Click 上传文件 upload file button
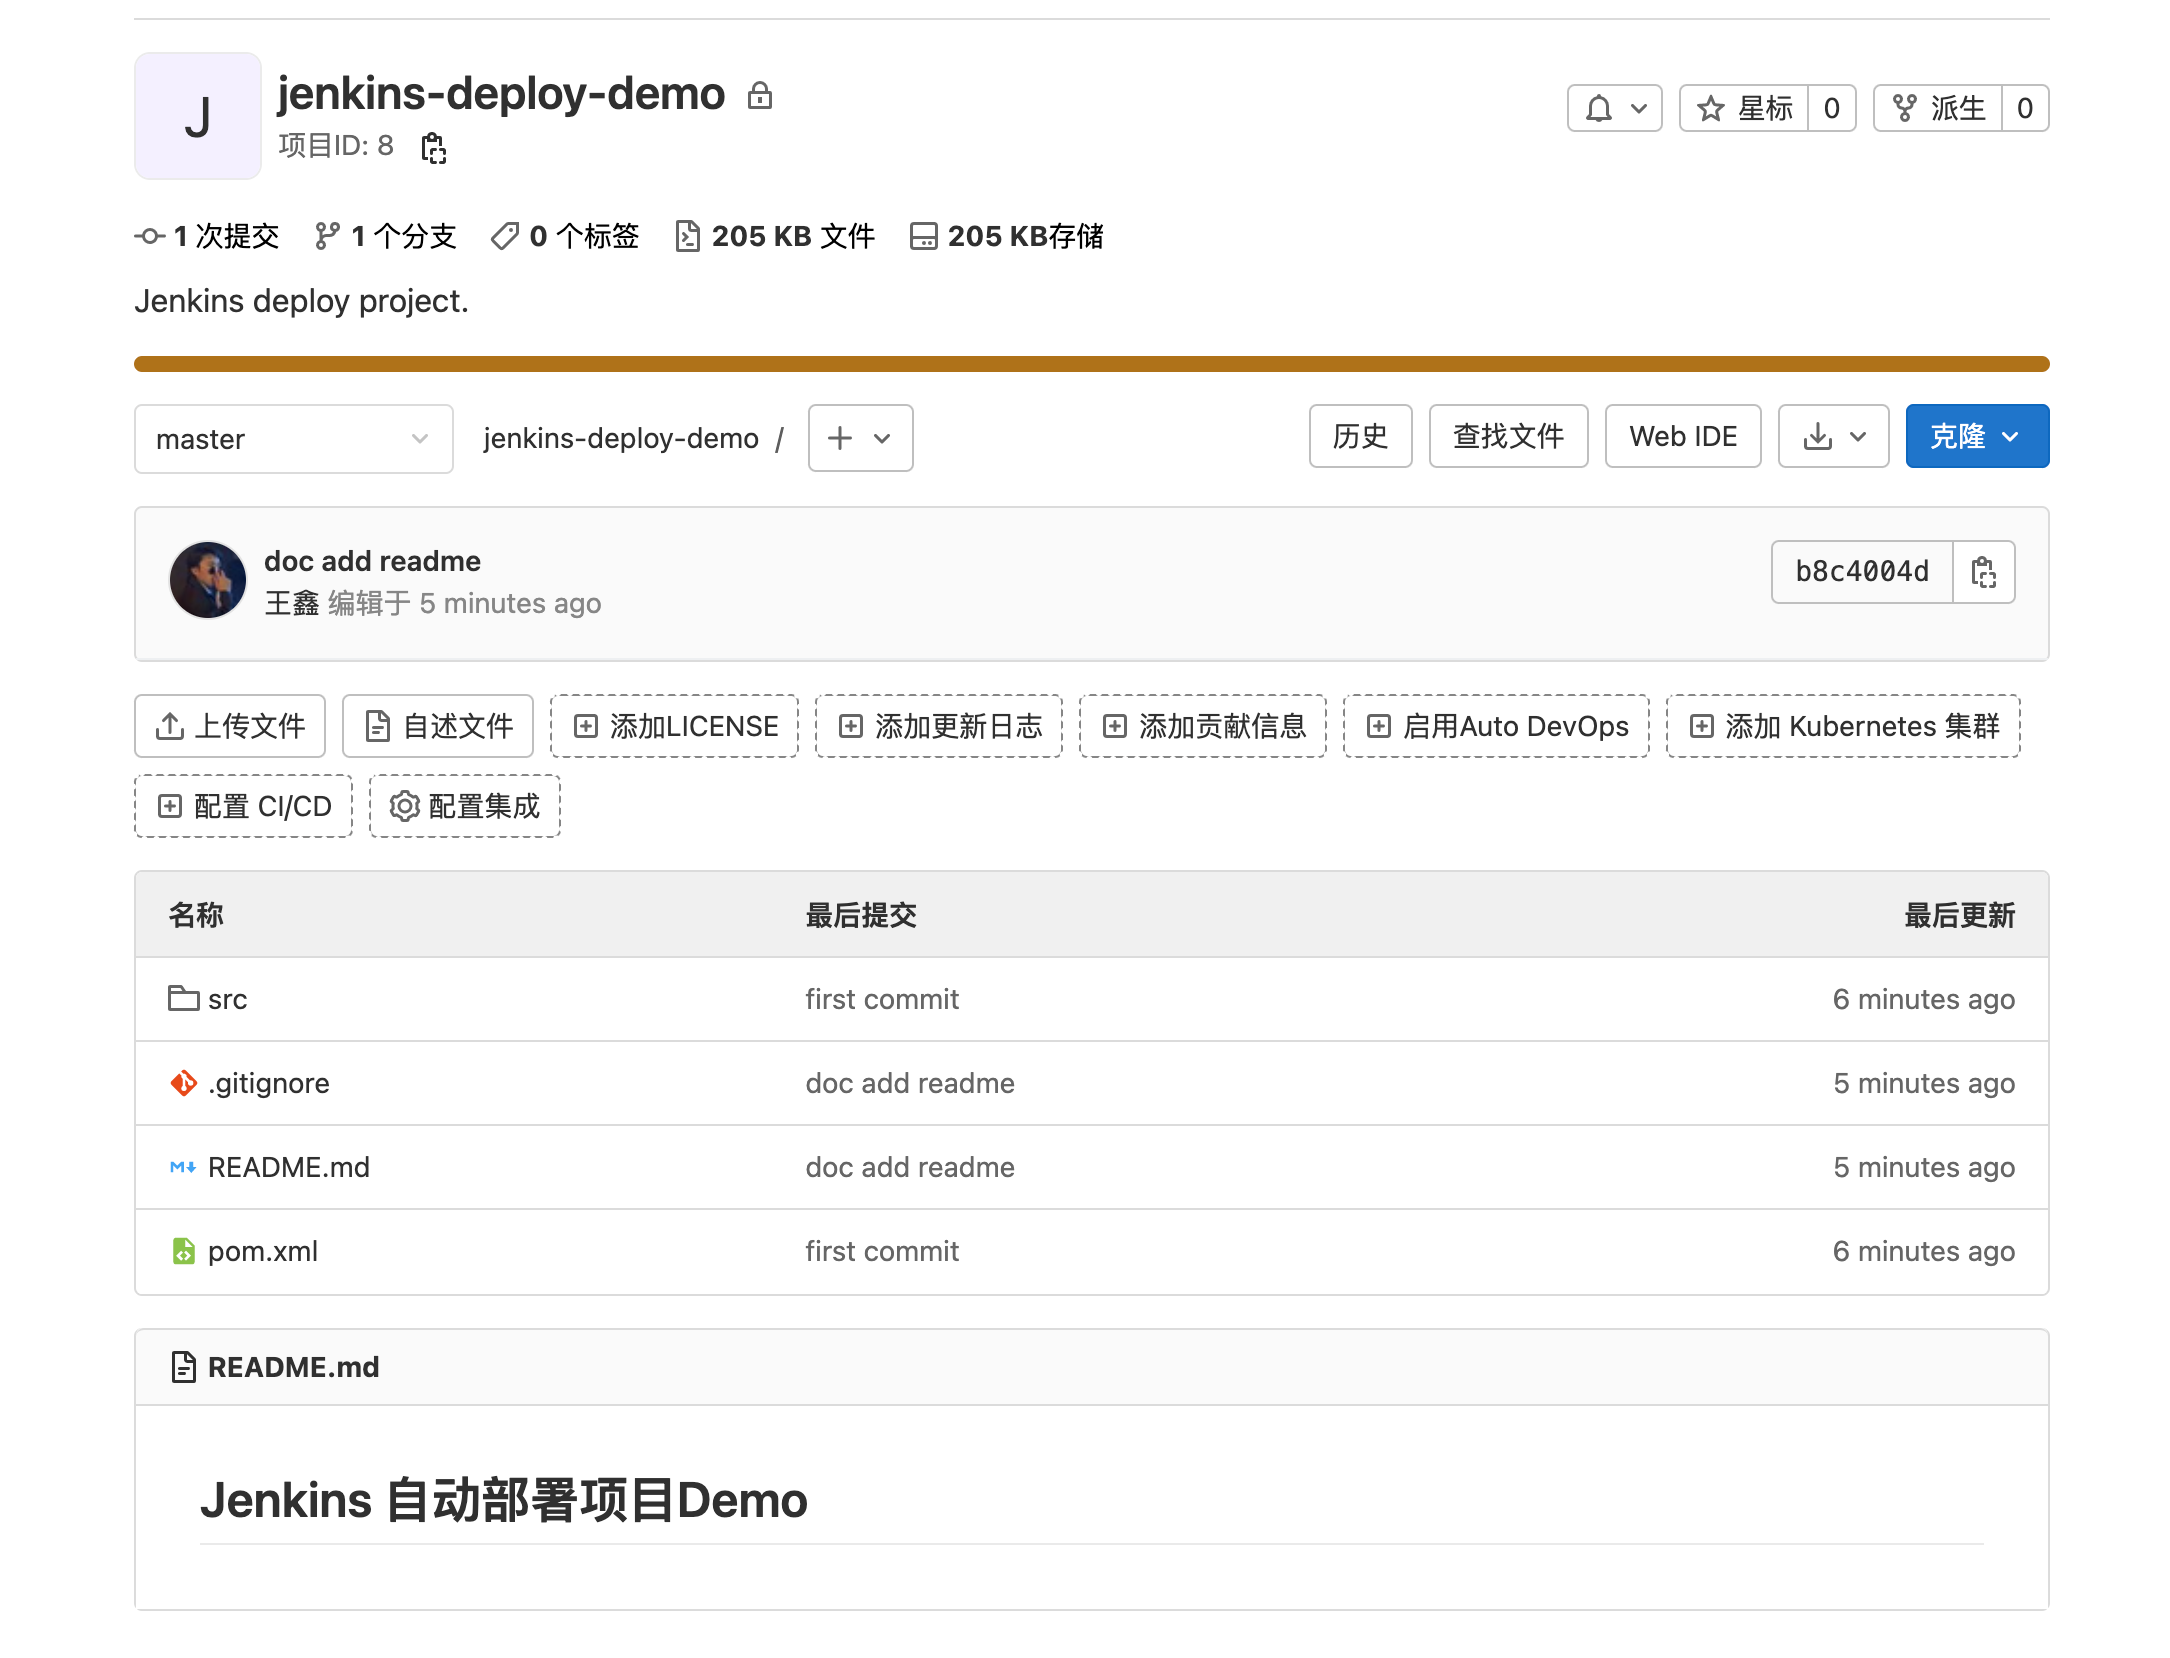 click(230, 726)
